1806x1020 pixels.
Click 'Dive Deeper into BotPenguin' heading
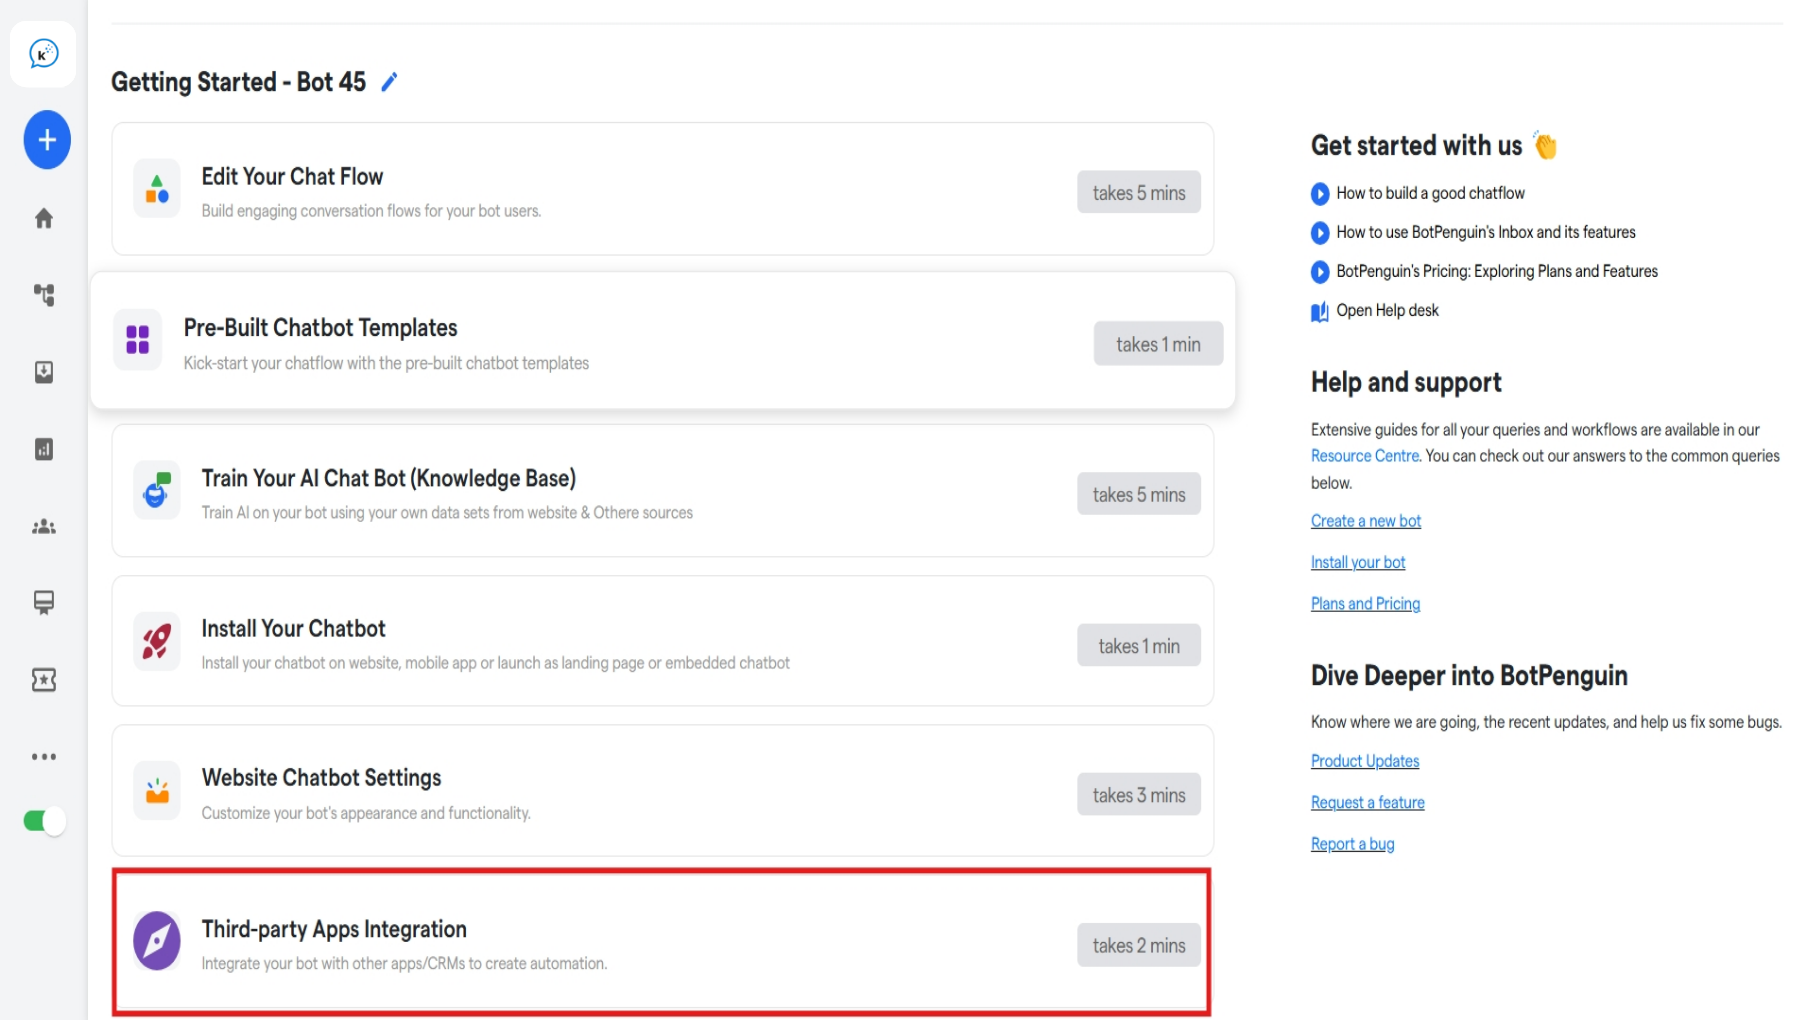point(1469,676)
